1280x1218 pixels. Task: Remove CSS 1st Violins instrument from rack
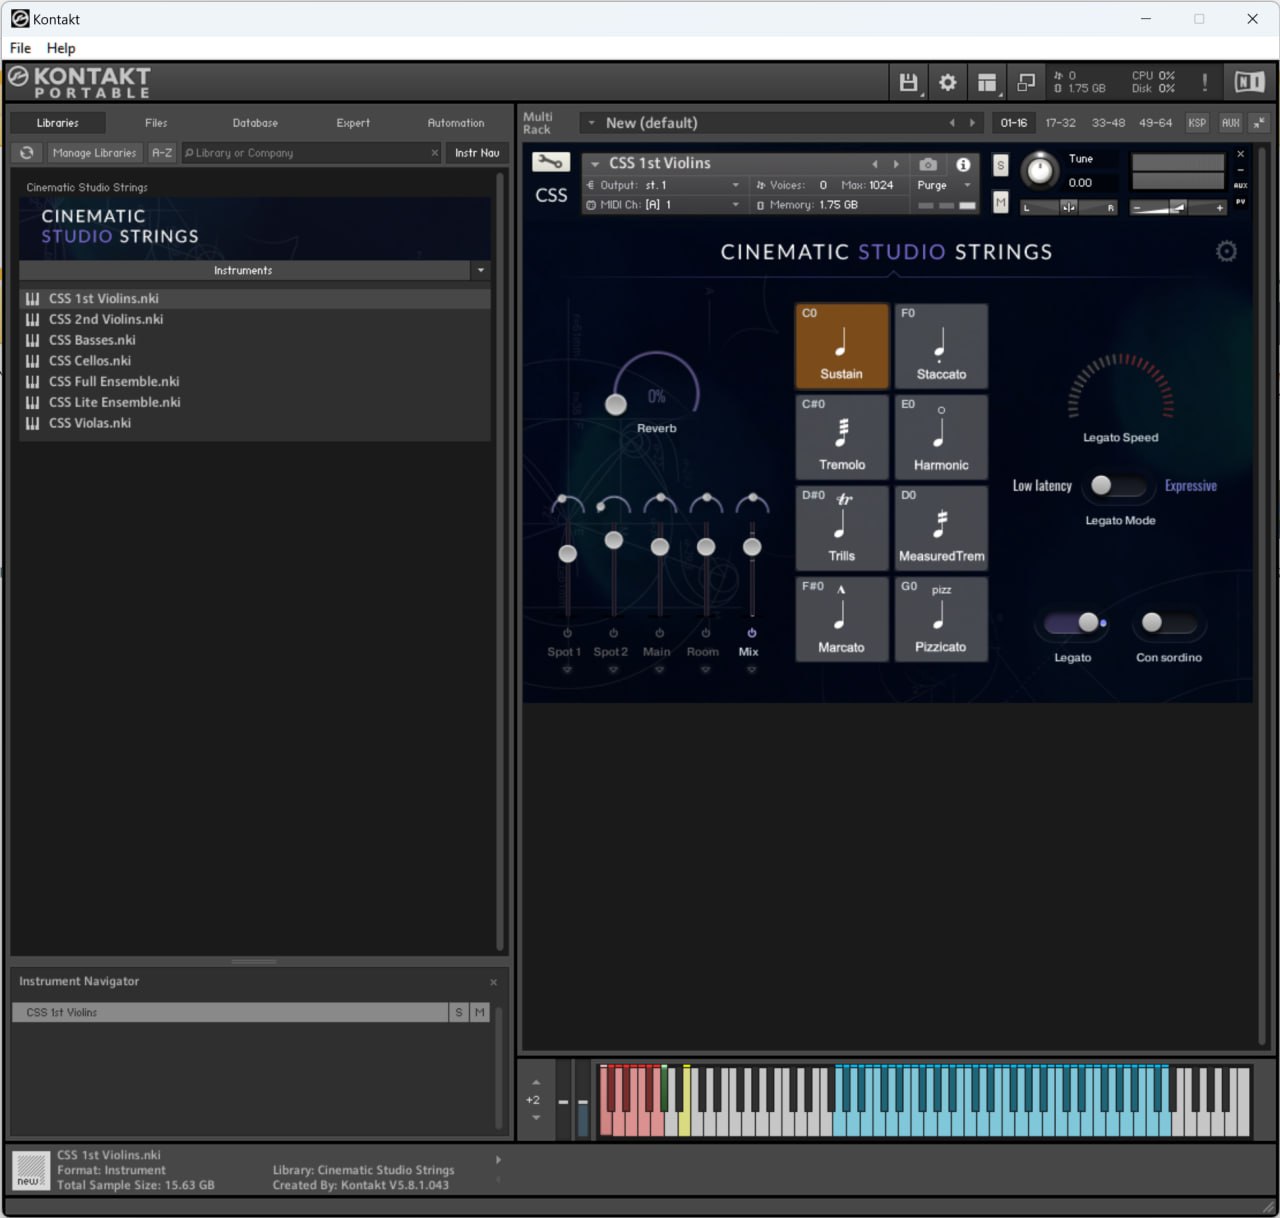(1241, 154)
